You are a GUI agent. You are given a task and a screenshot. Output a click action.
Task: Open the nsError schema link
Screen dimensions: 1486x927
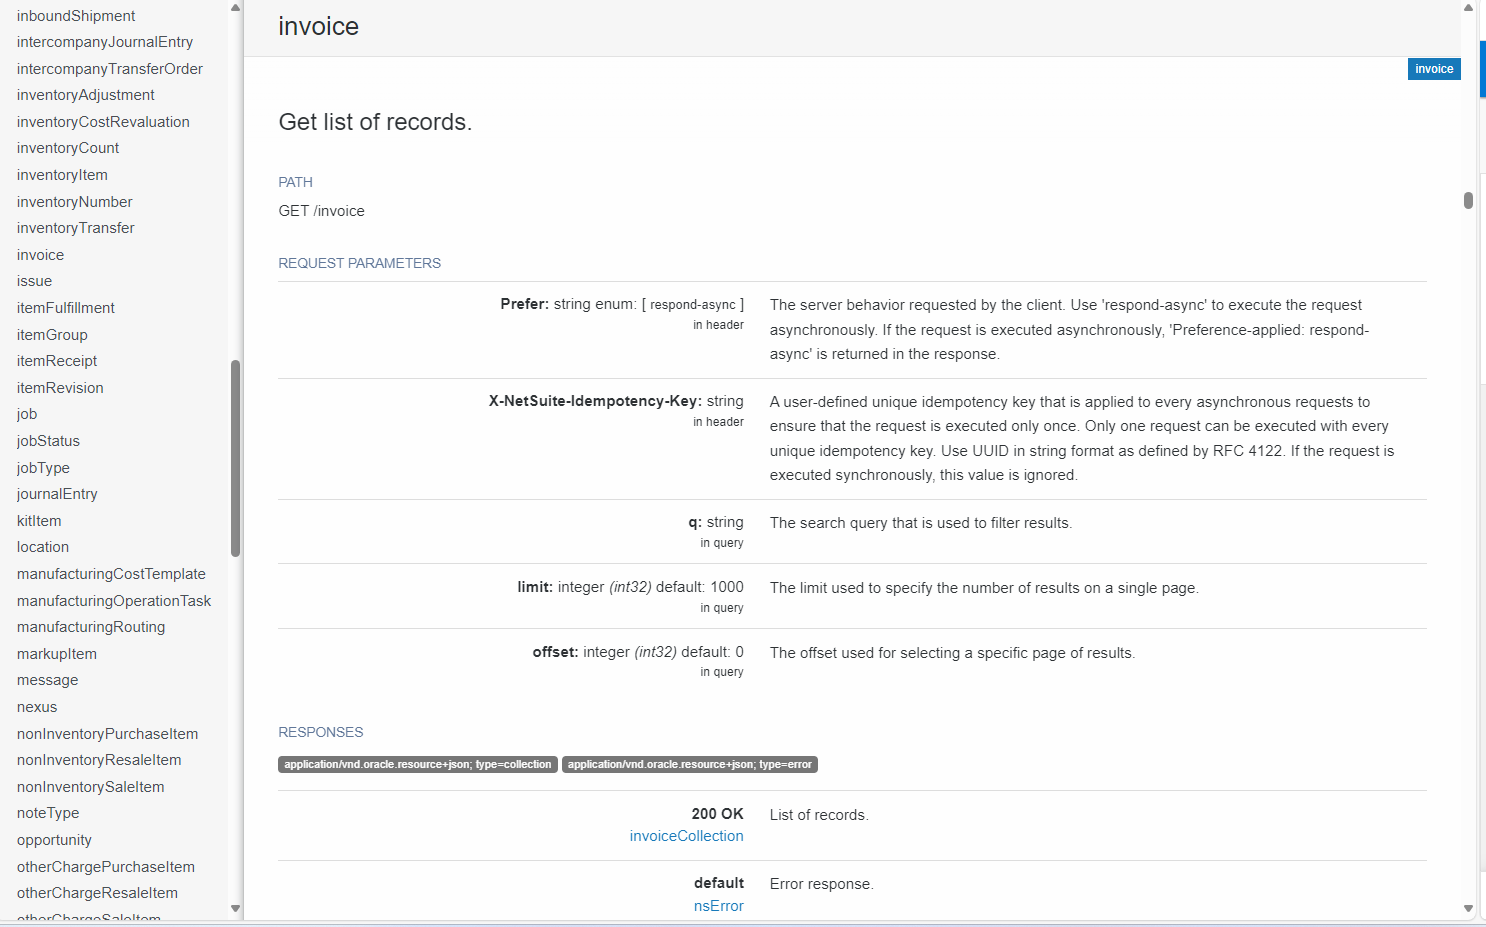[x=718, y=906]
